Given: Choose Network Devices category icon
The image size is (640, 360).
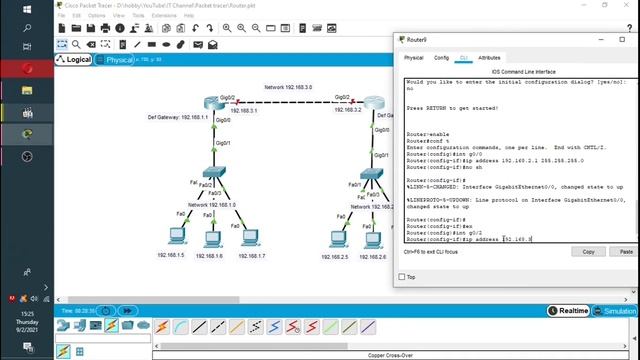Looking at the screenshot, I should pyautogui.click(x=63, y=325).
